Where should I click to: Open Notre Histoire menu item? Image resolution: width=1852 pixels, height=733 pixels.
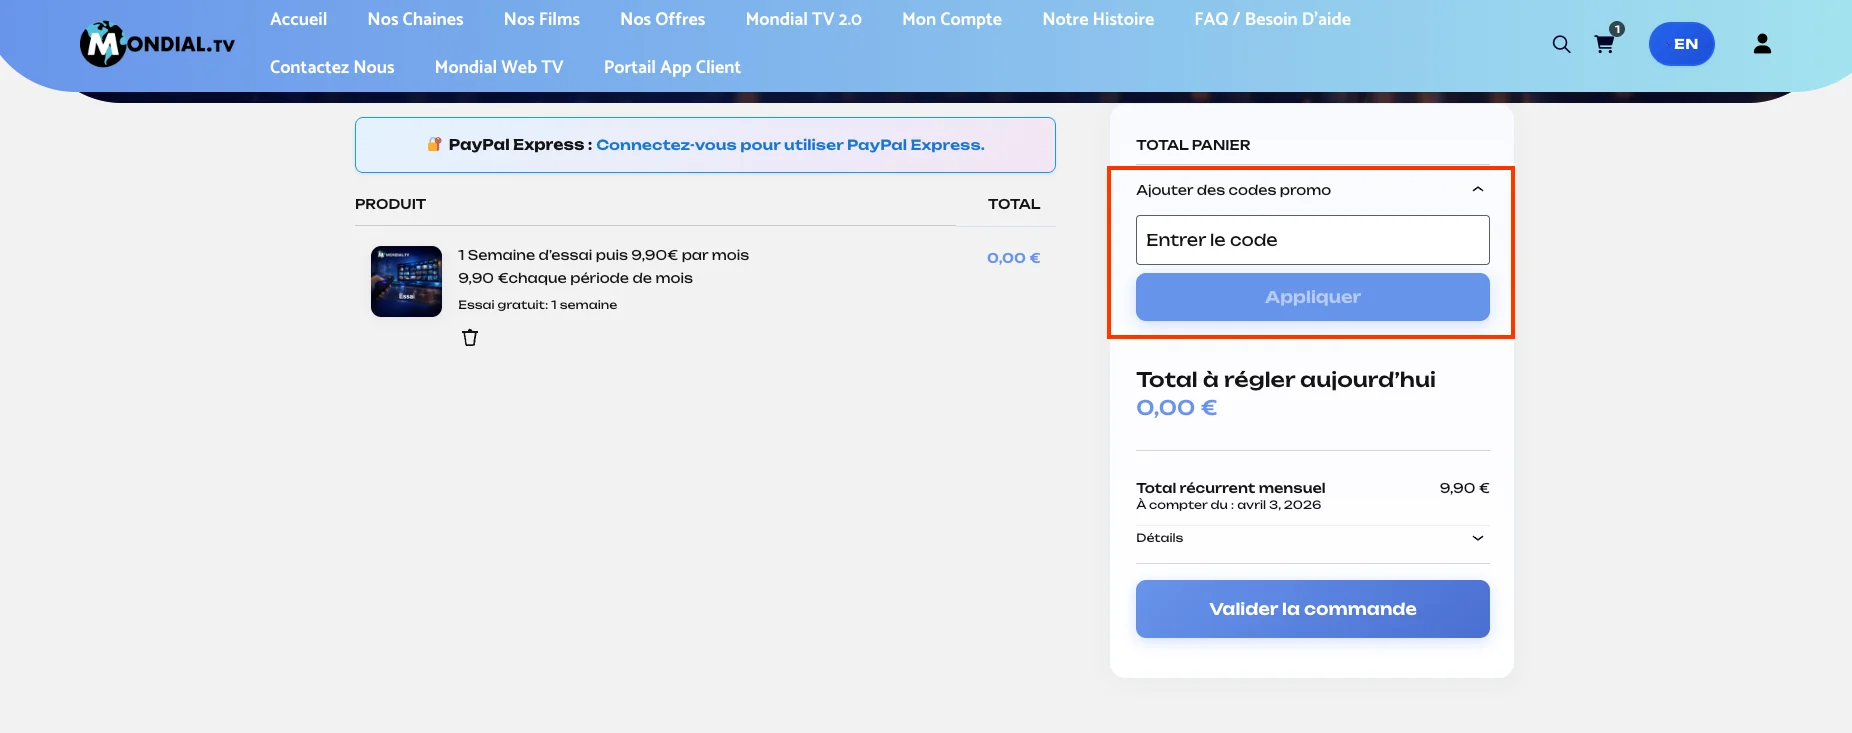(1098, 19)
